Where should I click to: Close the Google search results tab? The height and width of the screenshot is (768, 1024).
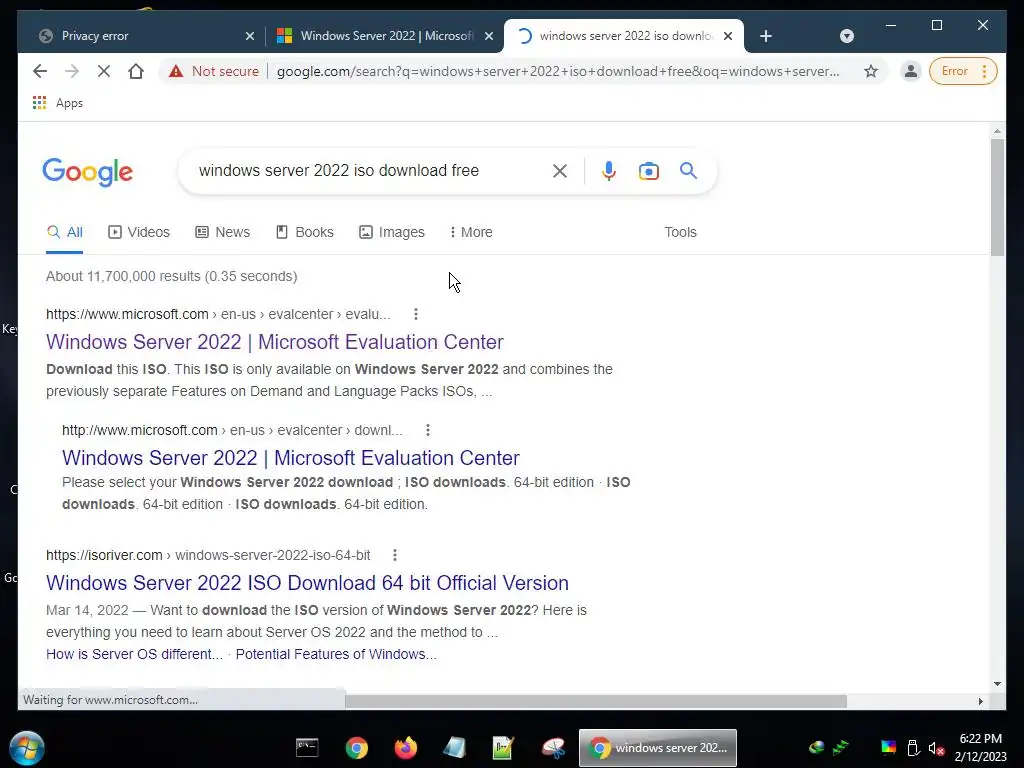tap(728, 36)
